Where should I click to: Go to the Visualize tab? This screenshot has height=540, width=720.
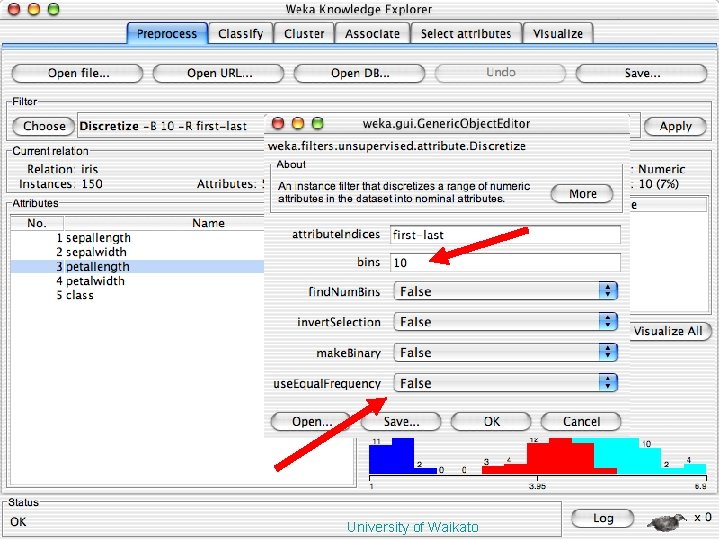(558, 34)
